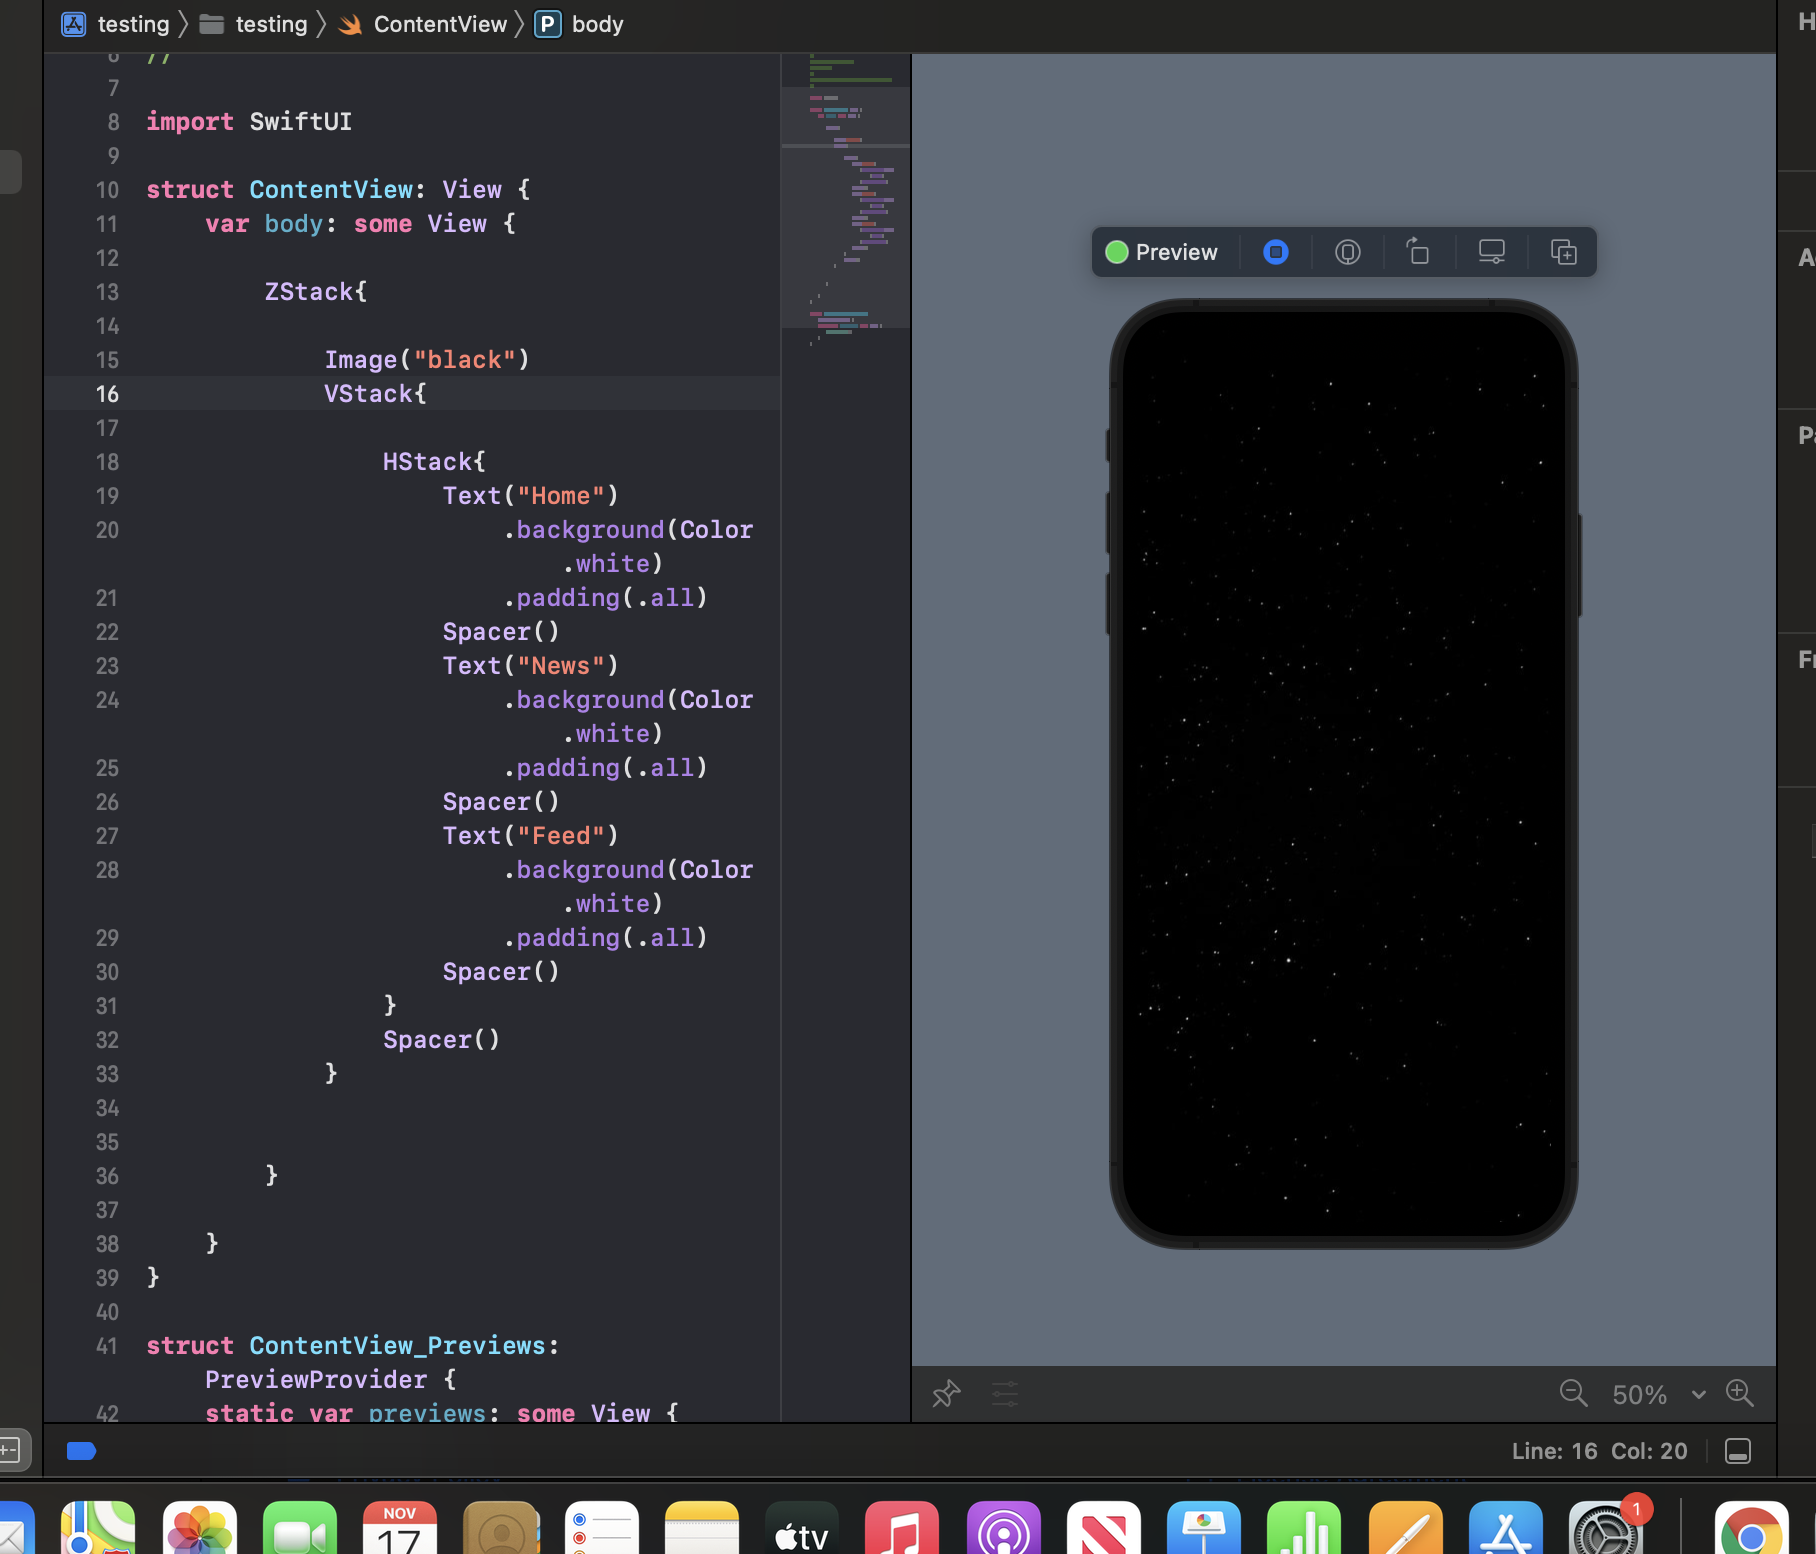Click the Preview status button
Screen dimensions: 1816x1554
pyautogui.click(x=1162, y=252)
